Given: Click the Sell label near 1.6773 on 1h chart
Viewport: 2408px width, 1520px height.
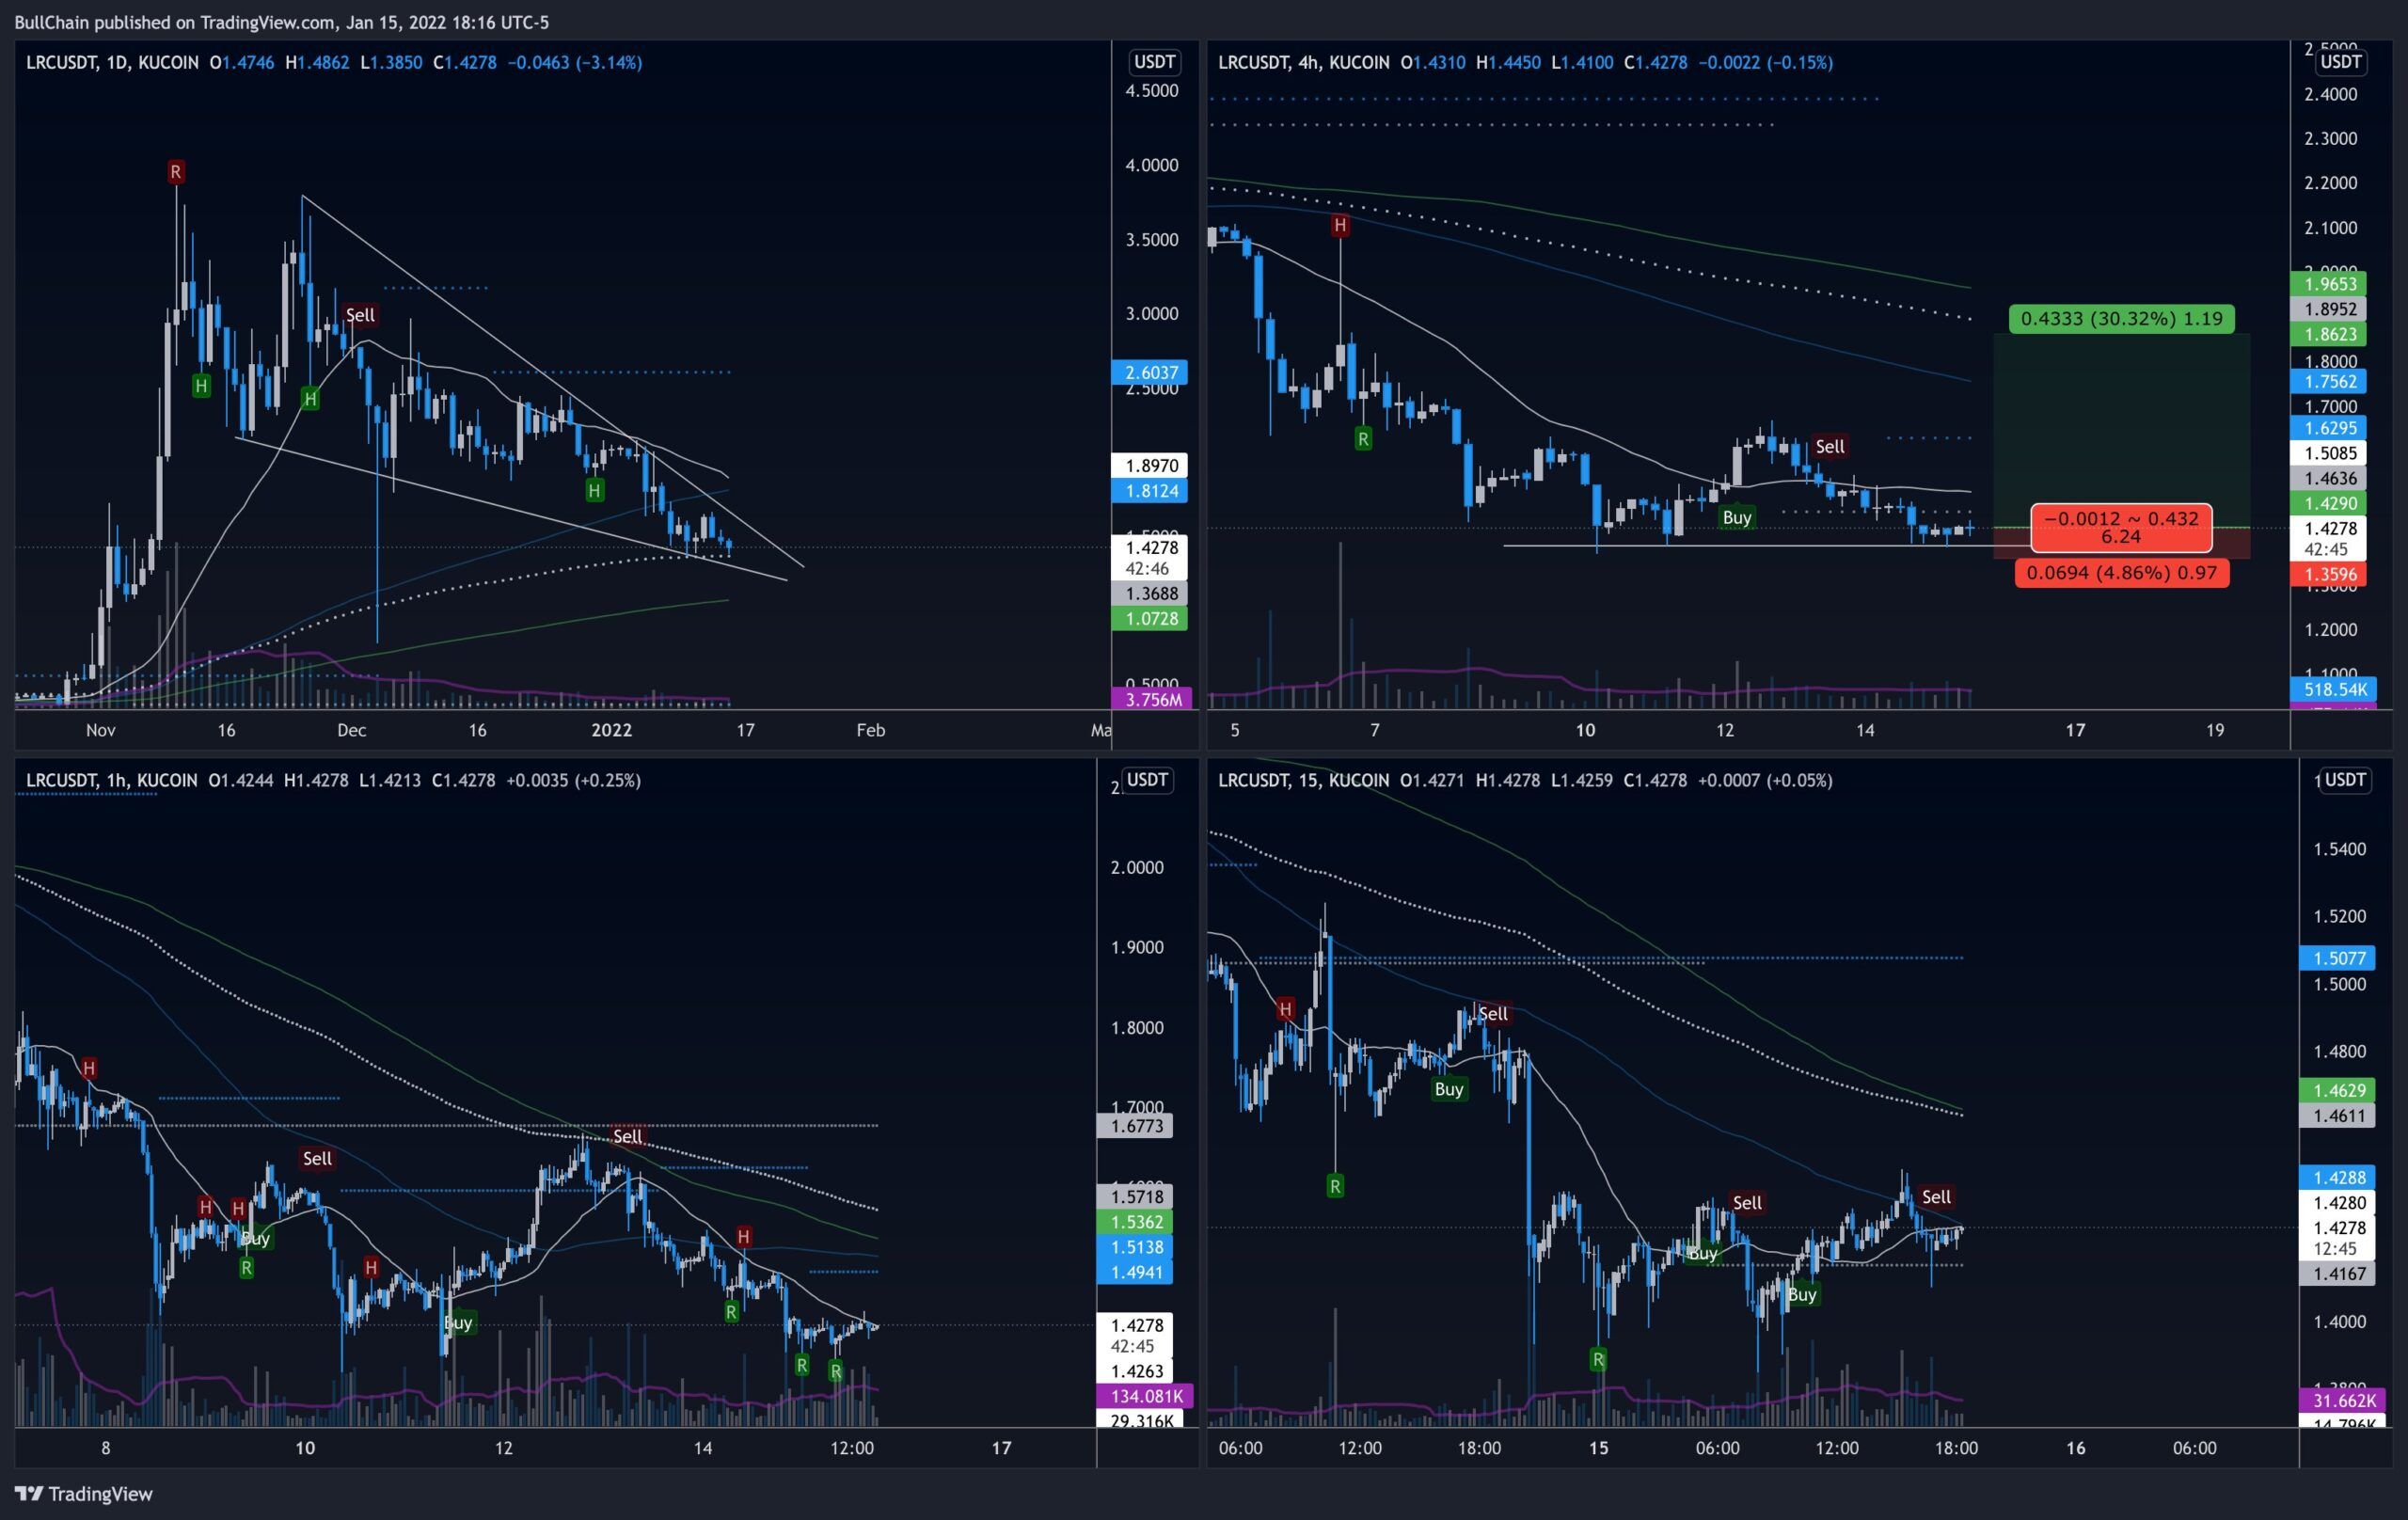Looking at the screenshot, I should click(627, 1136).
